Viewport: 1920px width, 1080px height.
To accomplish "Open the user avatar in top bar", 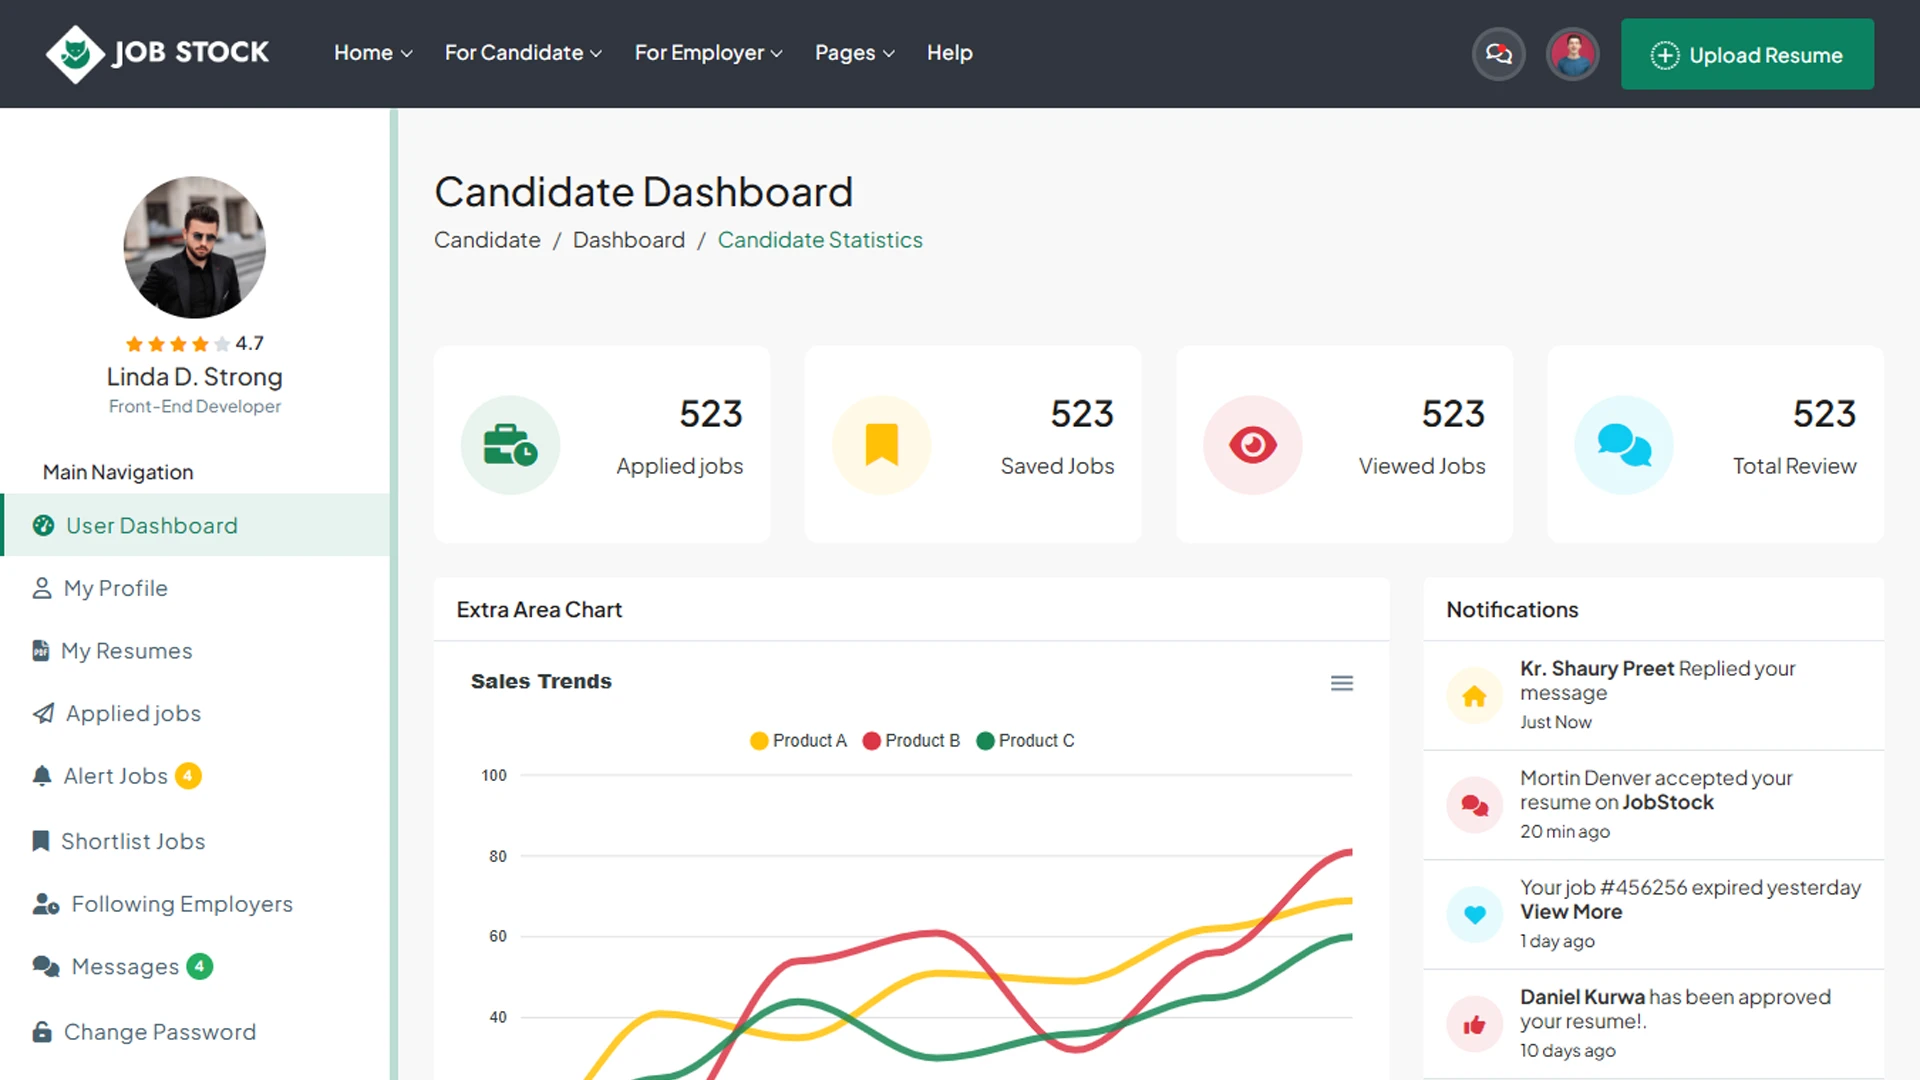I will click(x=1573, y=54).
